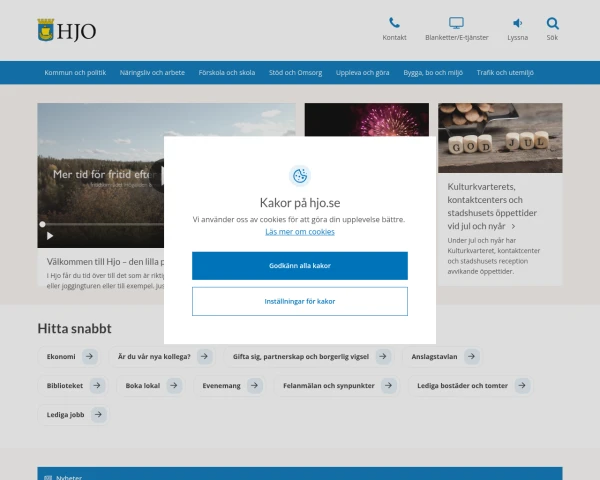Move the video progress slider handle
Image resolution: width=600 pixels, height=480 pixels.
coord(42,224)
